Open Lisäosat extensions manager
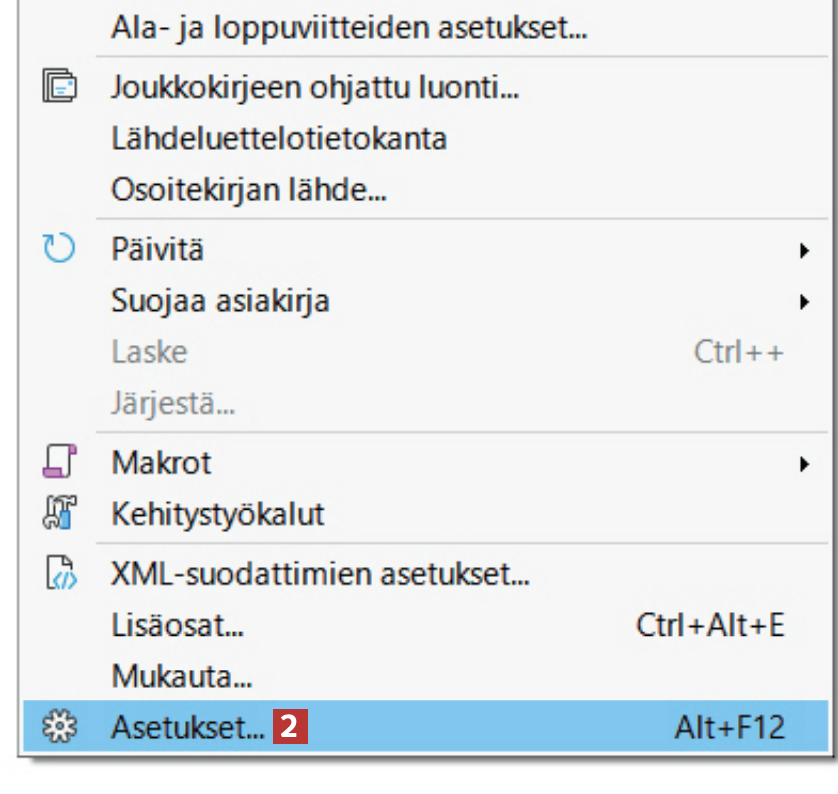 pyautogui.click(x=178, y=626)
